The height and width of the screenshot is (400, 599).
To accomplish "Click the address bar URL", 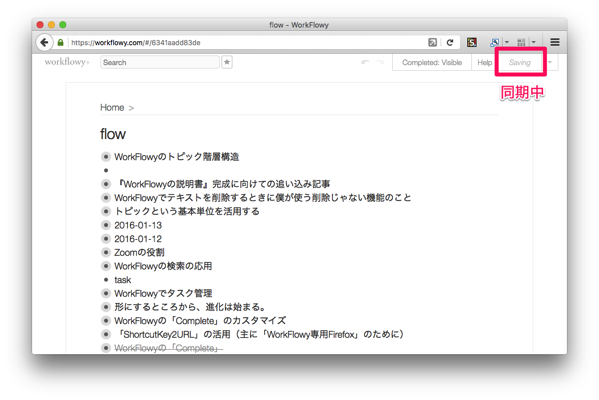I will tap(136, 43).
